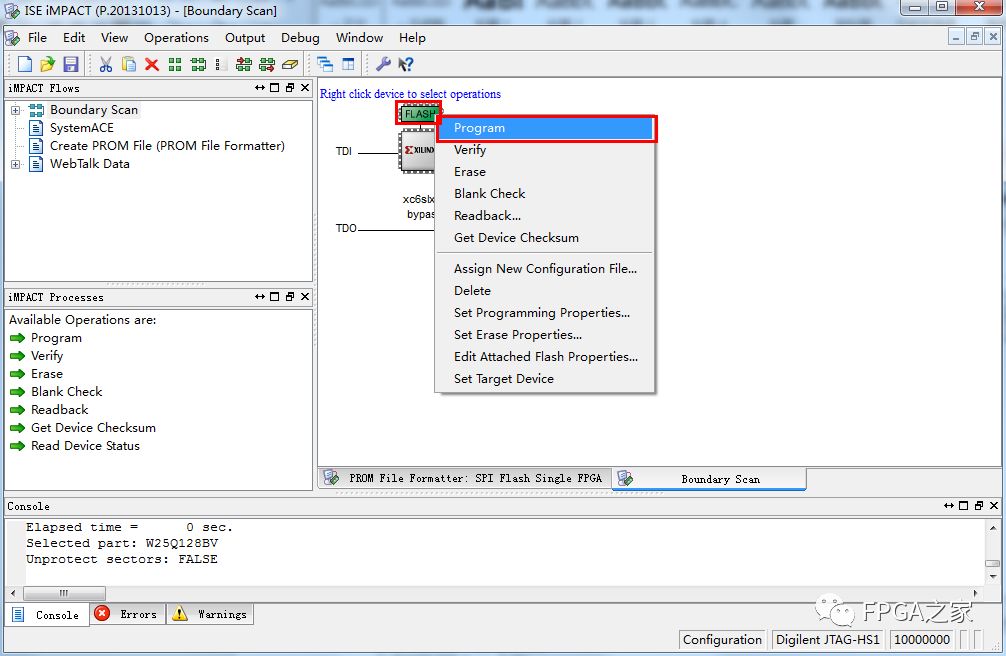Open the Operations menu

click(x=176, y=38)
